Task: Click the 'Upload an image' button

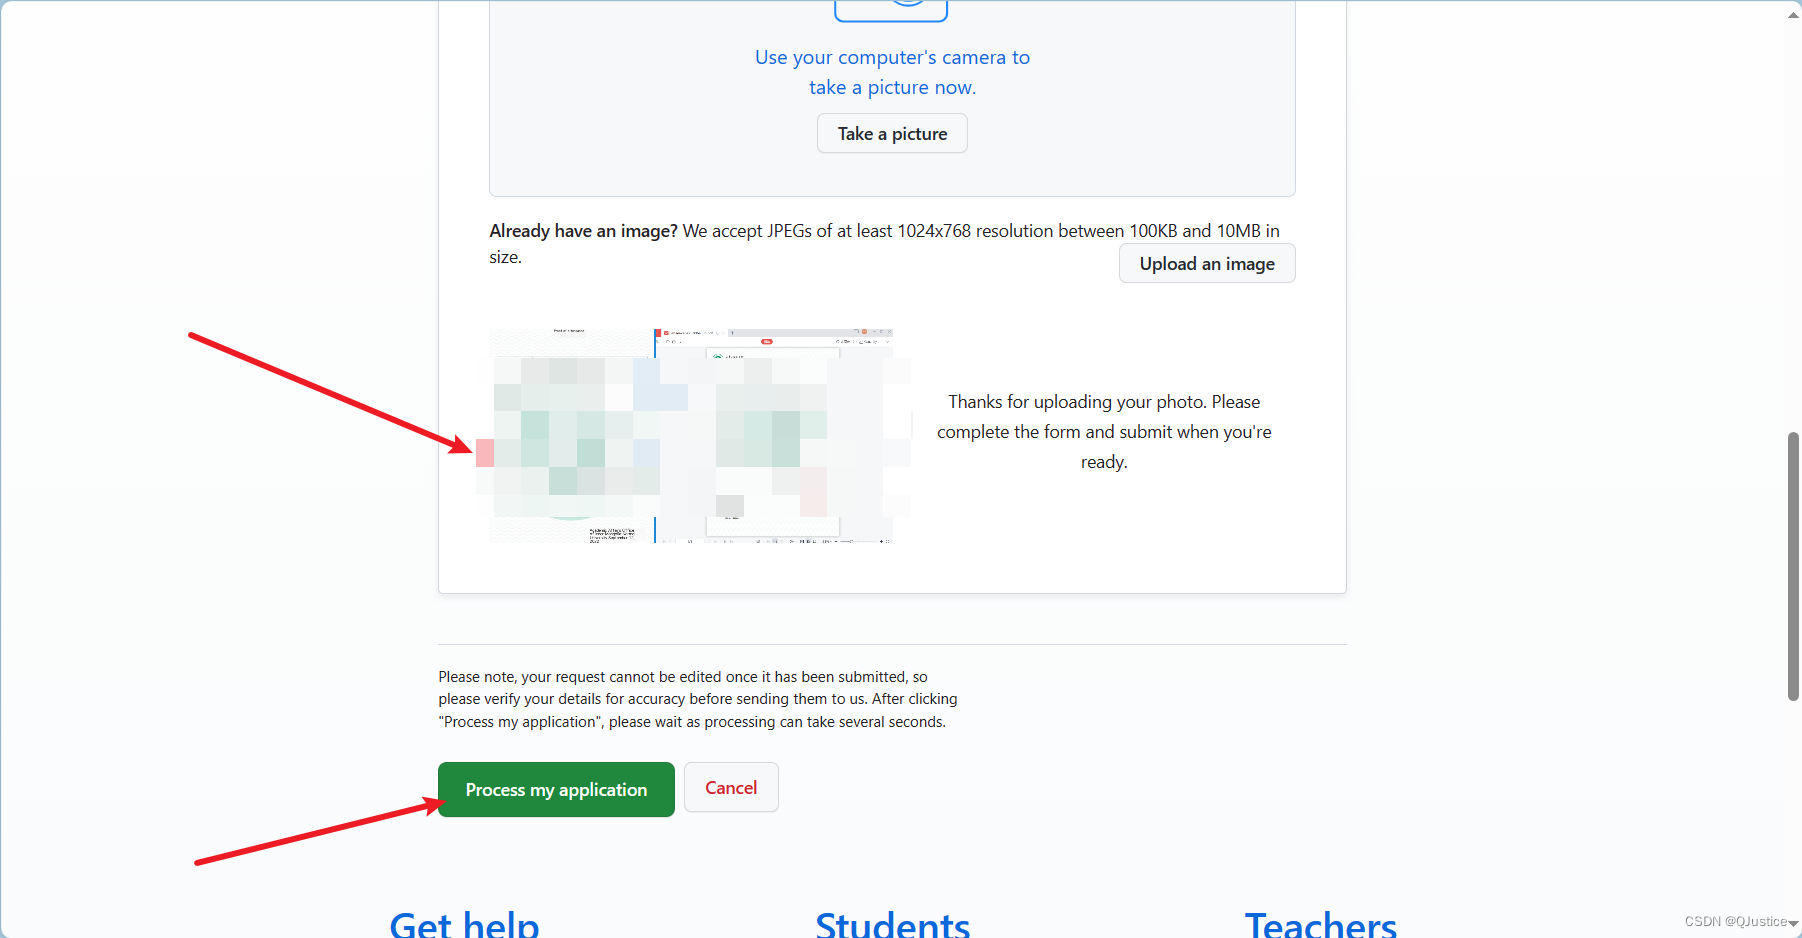Action: tap(1206, 263)
